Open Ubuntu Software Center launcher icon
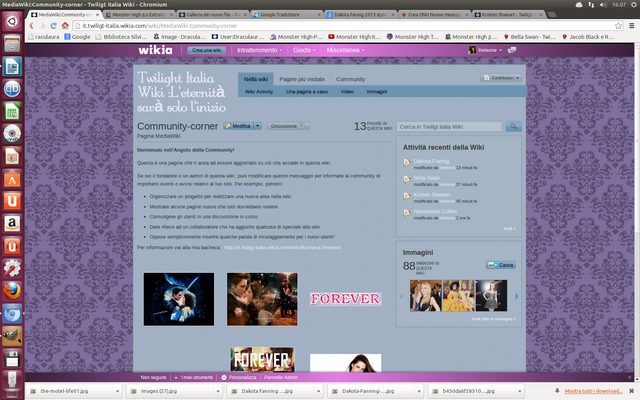Viewport: 640px width, 400px height. [x=12, y=178]
